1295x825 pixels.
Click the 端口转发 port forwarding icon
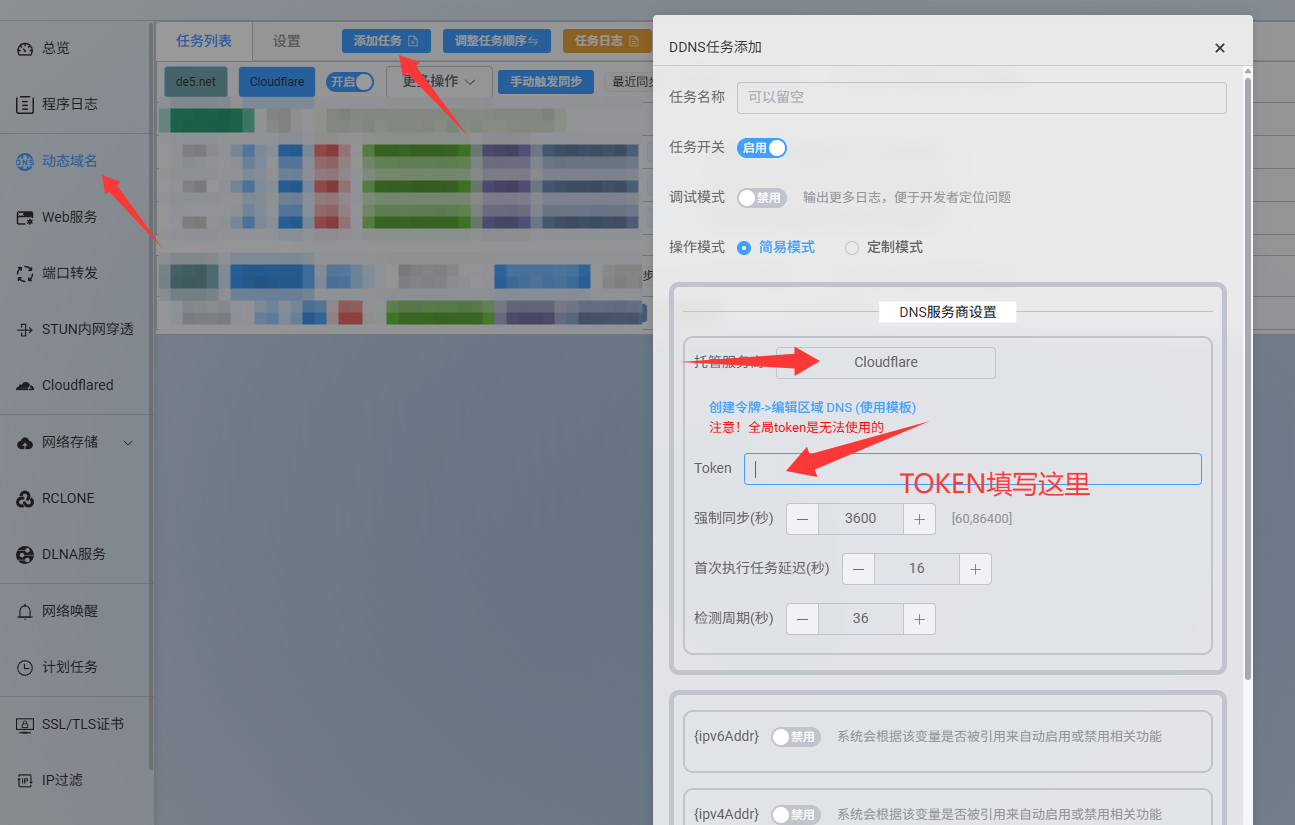(25, 273)
